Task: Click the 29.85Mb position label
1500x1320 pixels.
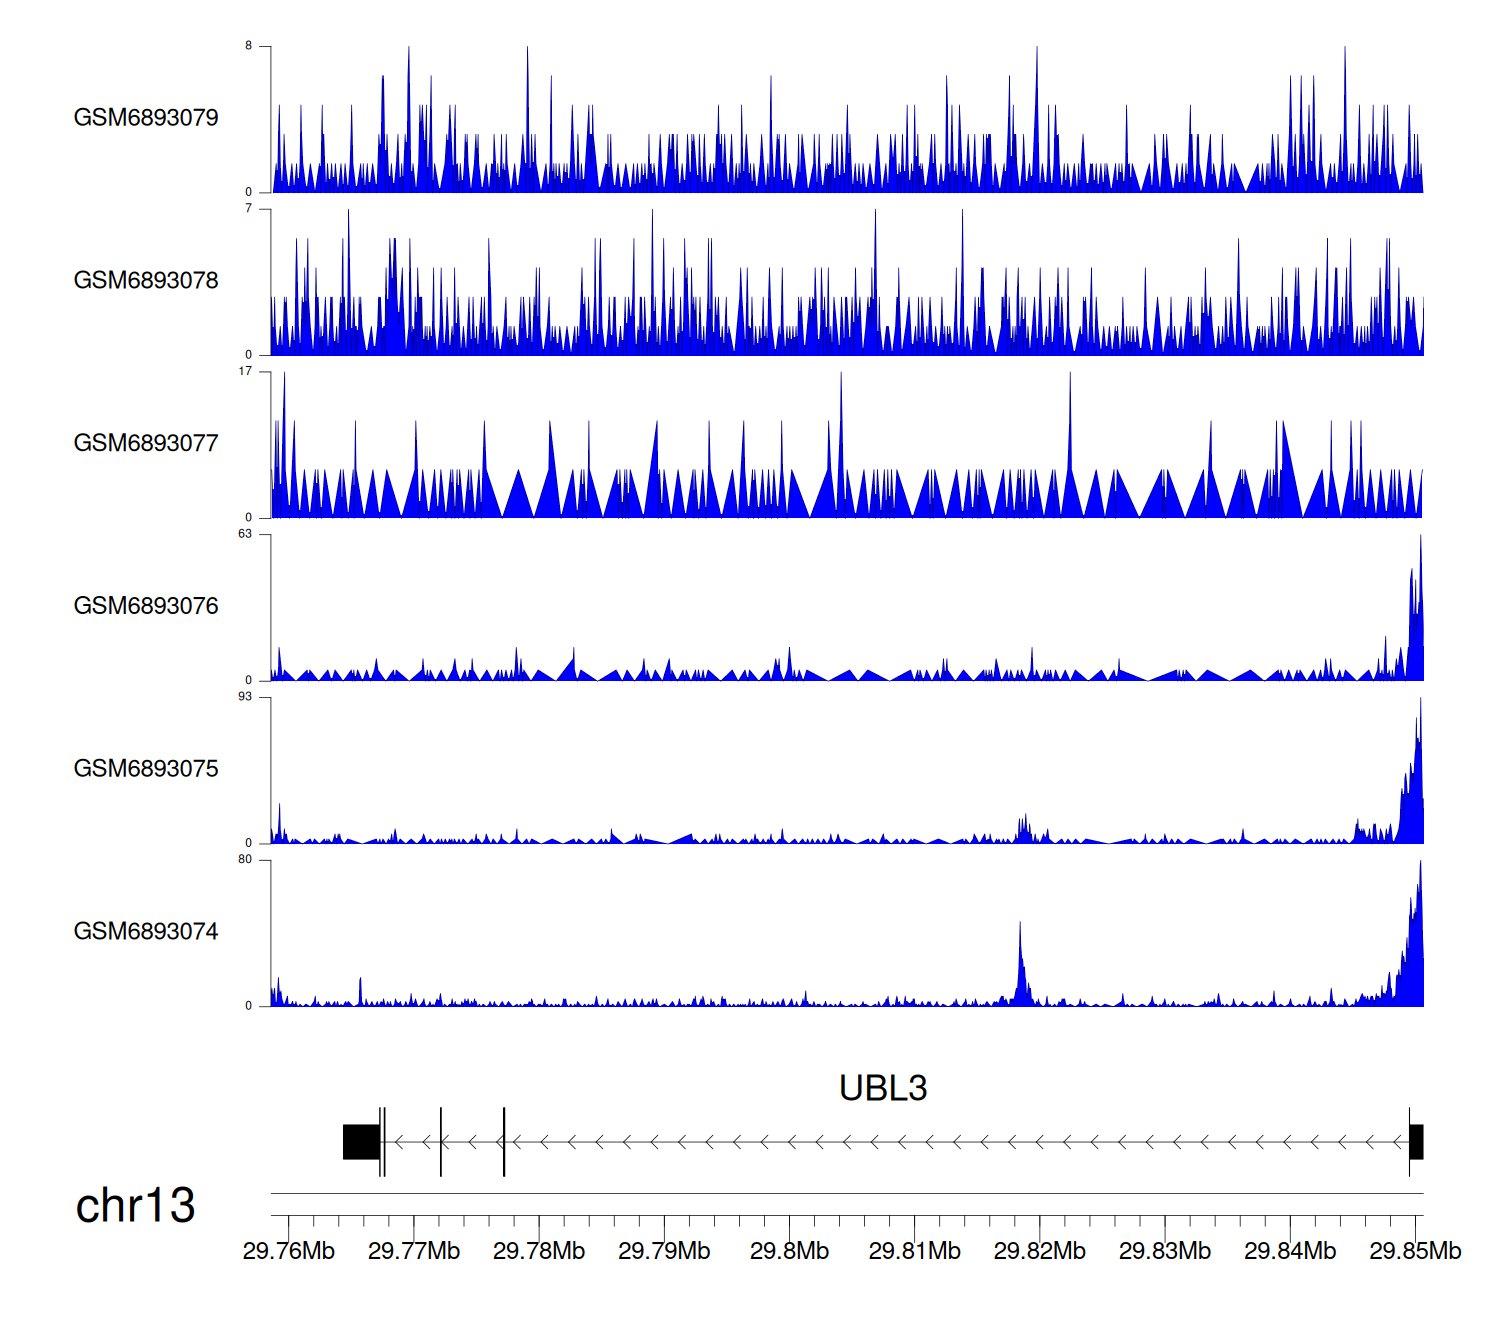Action: pos(1414,1251)
